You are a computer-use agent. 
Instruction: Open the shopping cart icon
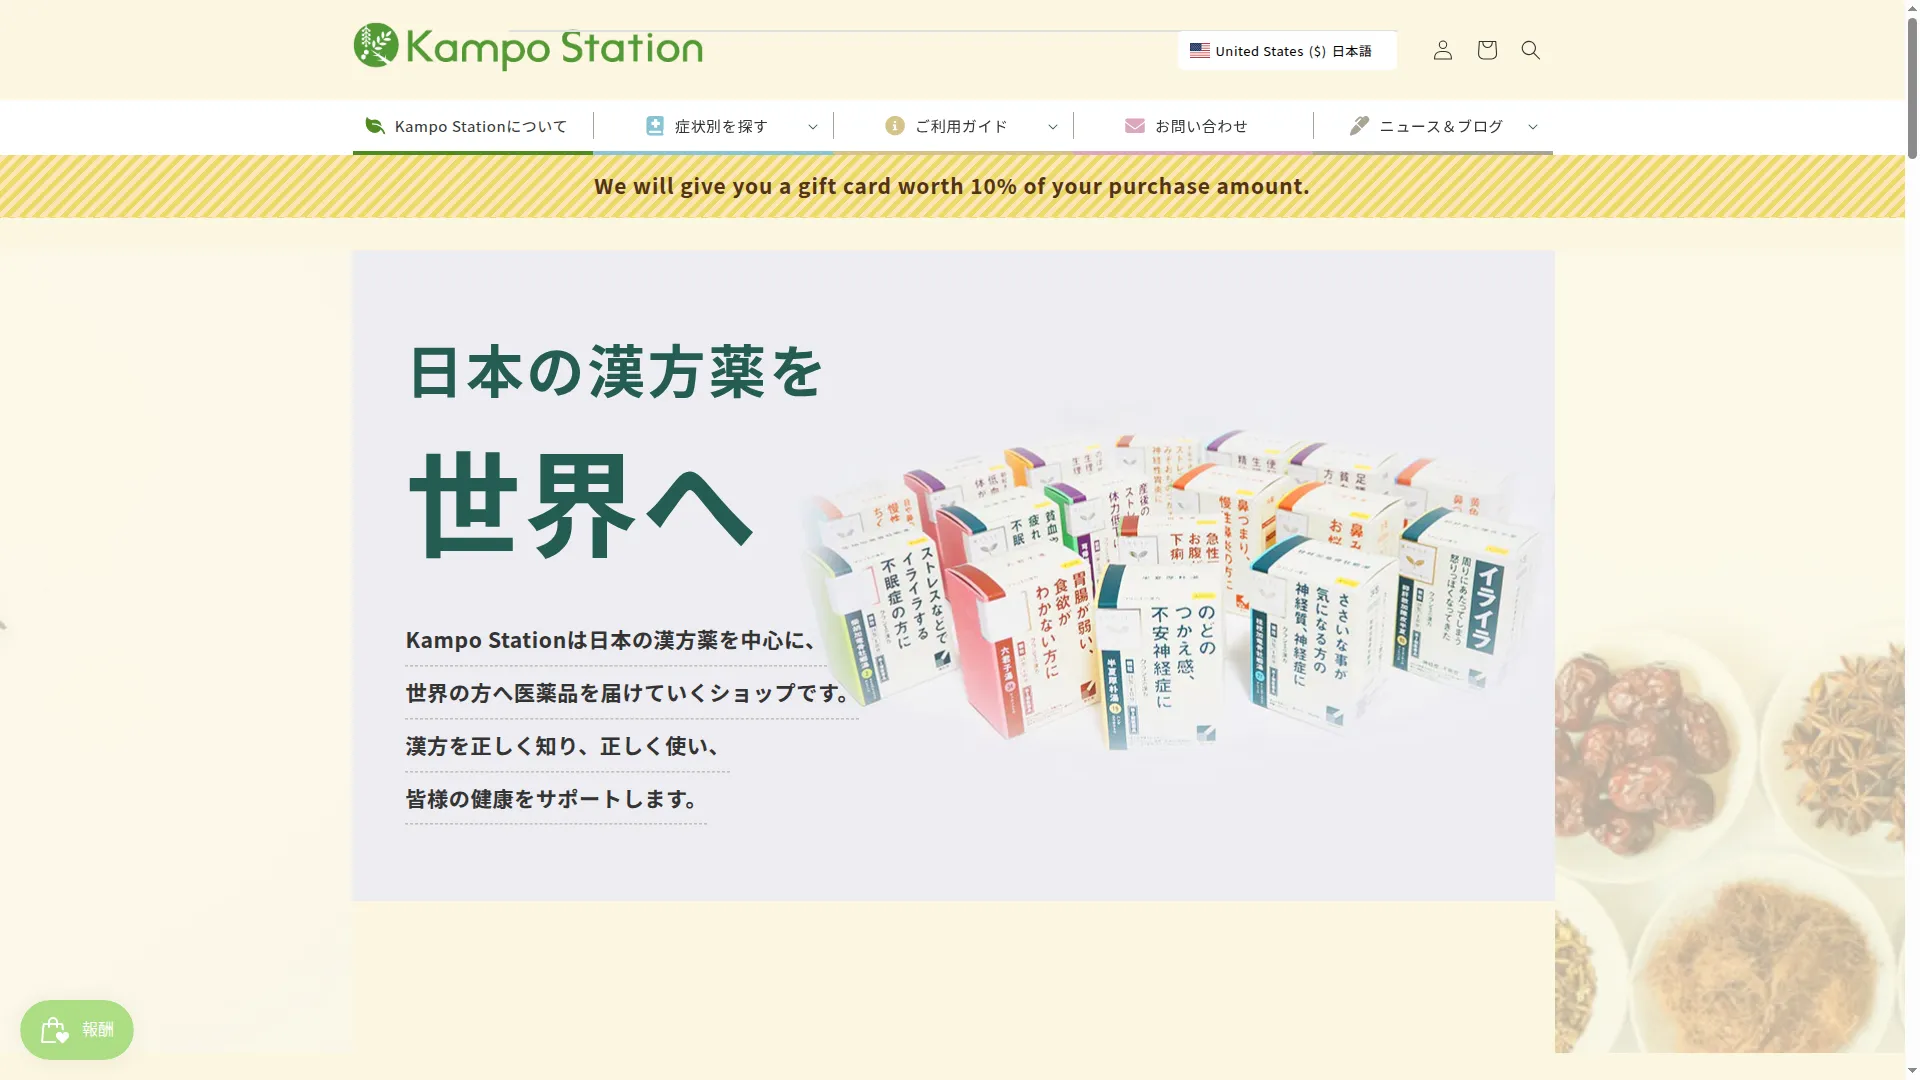[1487, 50]
